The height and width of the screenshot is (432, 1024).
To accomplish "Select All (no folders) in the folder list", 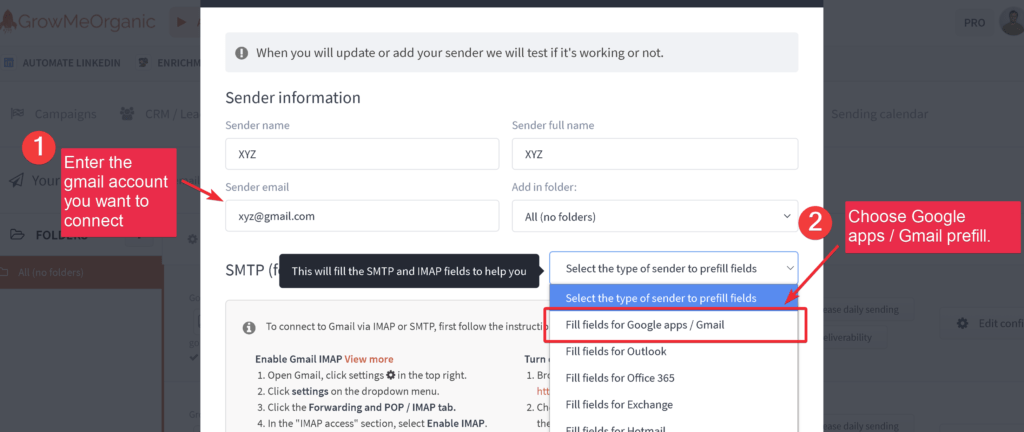I will [81, 273].
